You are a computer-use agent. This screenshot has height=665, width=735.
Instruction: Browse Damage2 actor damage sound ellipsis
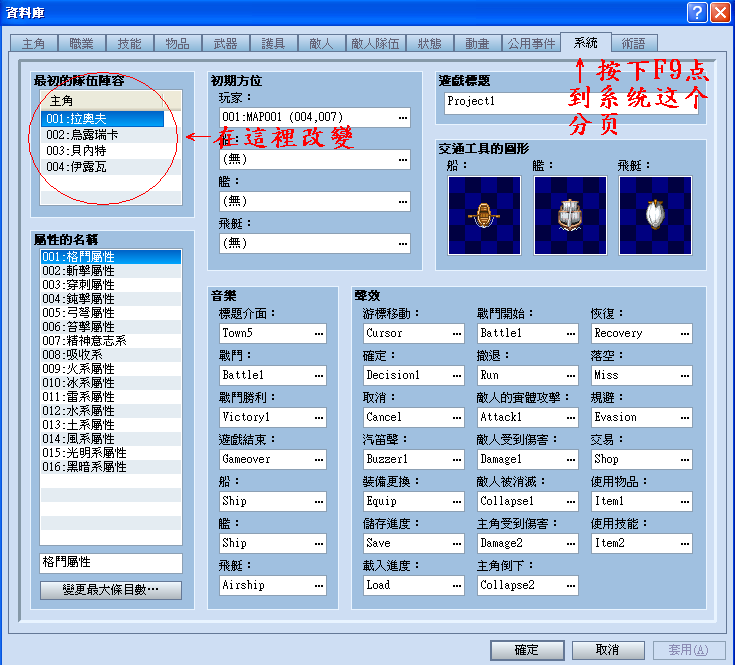click(x=570, y=544)
